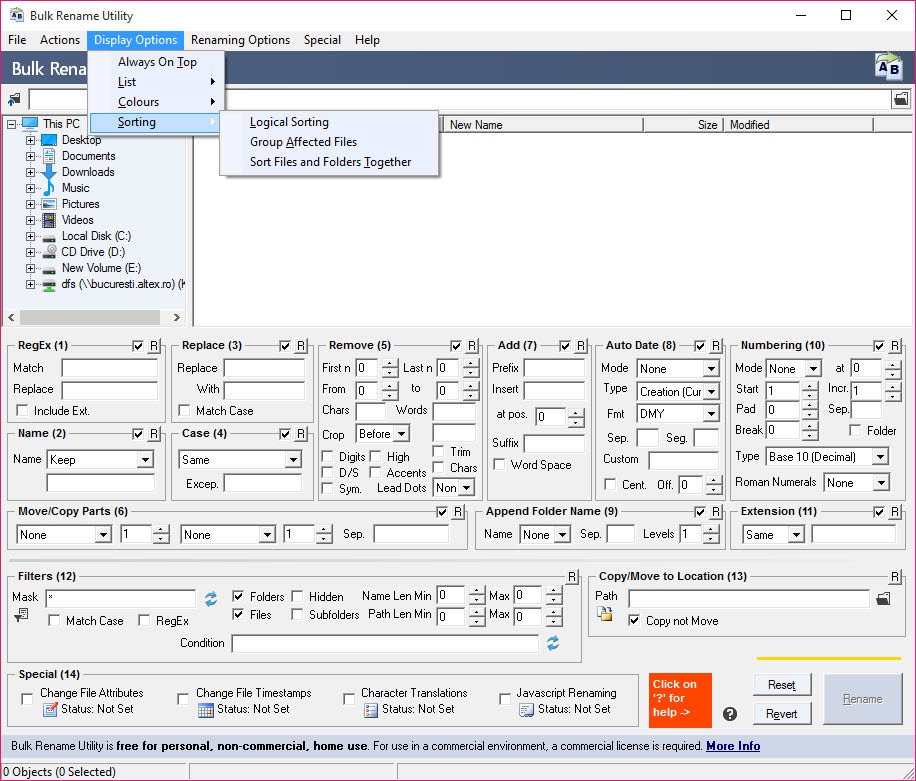Image resolution: width=916 pixels, height=781 pixels.
Task: Tick the Hidden filter checkbox
Action: click(297, 596)
